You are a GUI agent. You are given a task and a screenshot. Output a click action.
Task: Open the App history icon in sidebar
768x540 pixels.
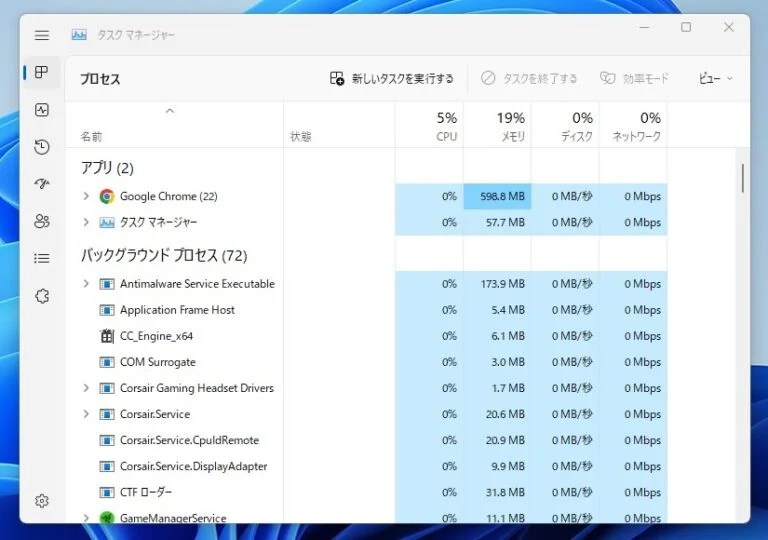(x=42, y=147)
